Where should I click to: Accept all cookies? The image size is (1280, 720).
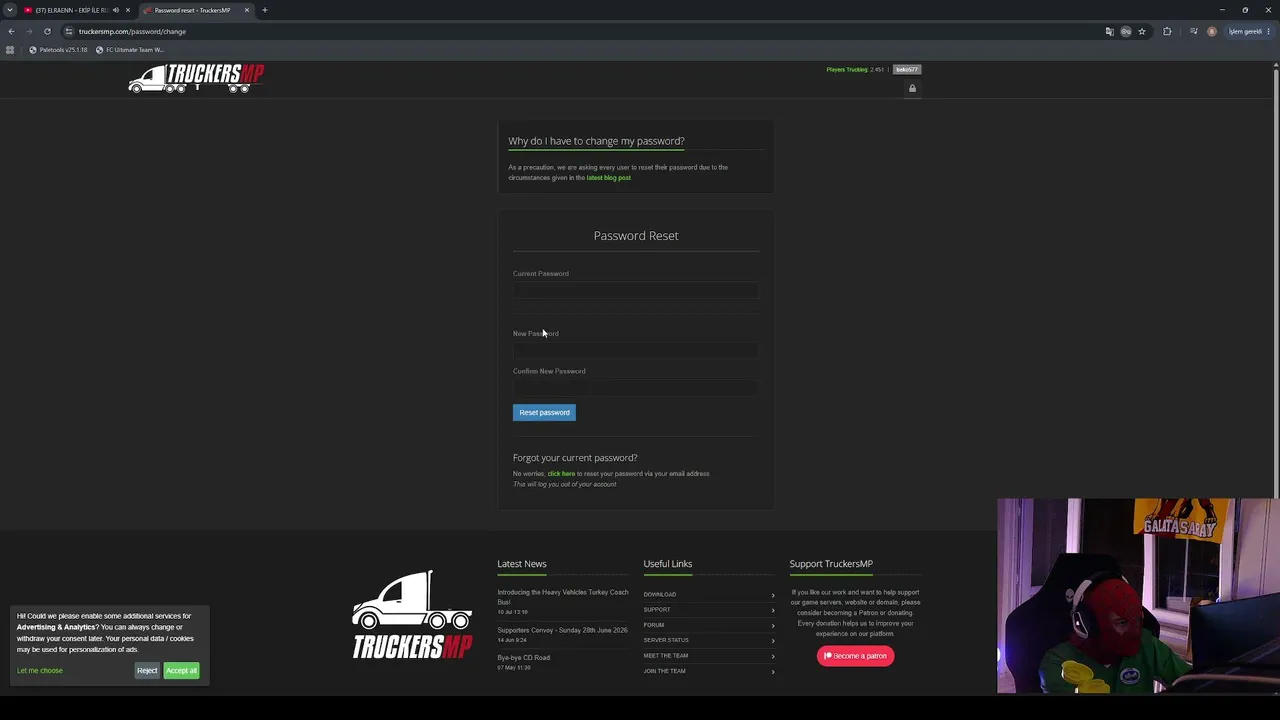point(181,671)
